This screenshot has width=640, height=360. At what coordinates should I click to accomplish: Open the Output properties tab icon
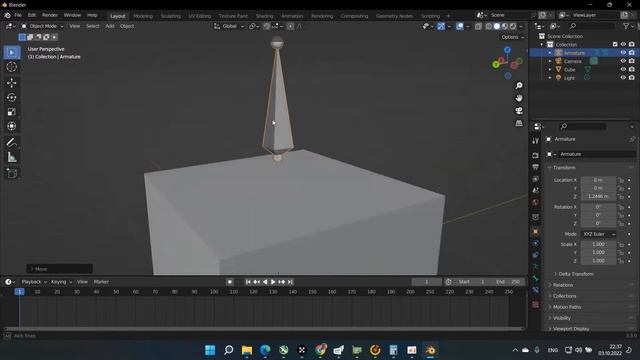pos(536,167)
